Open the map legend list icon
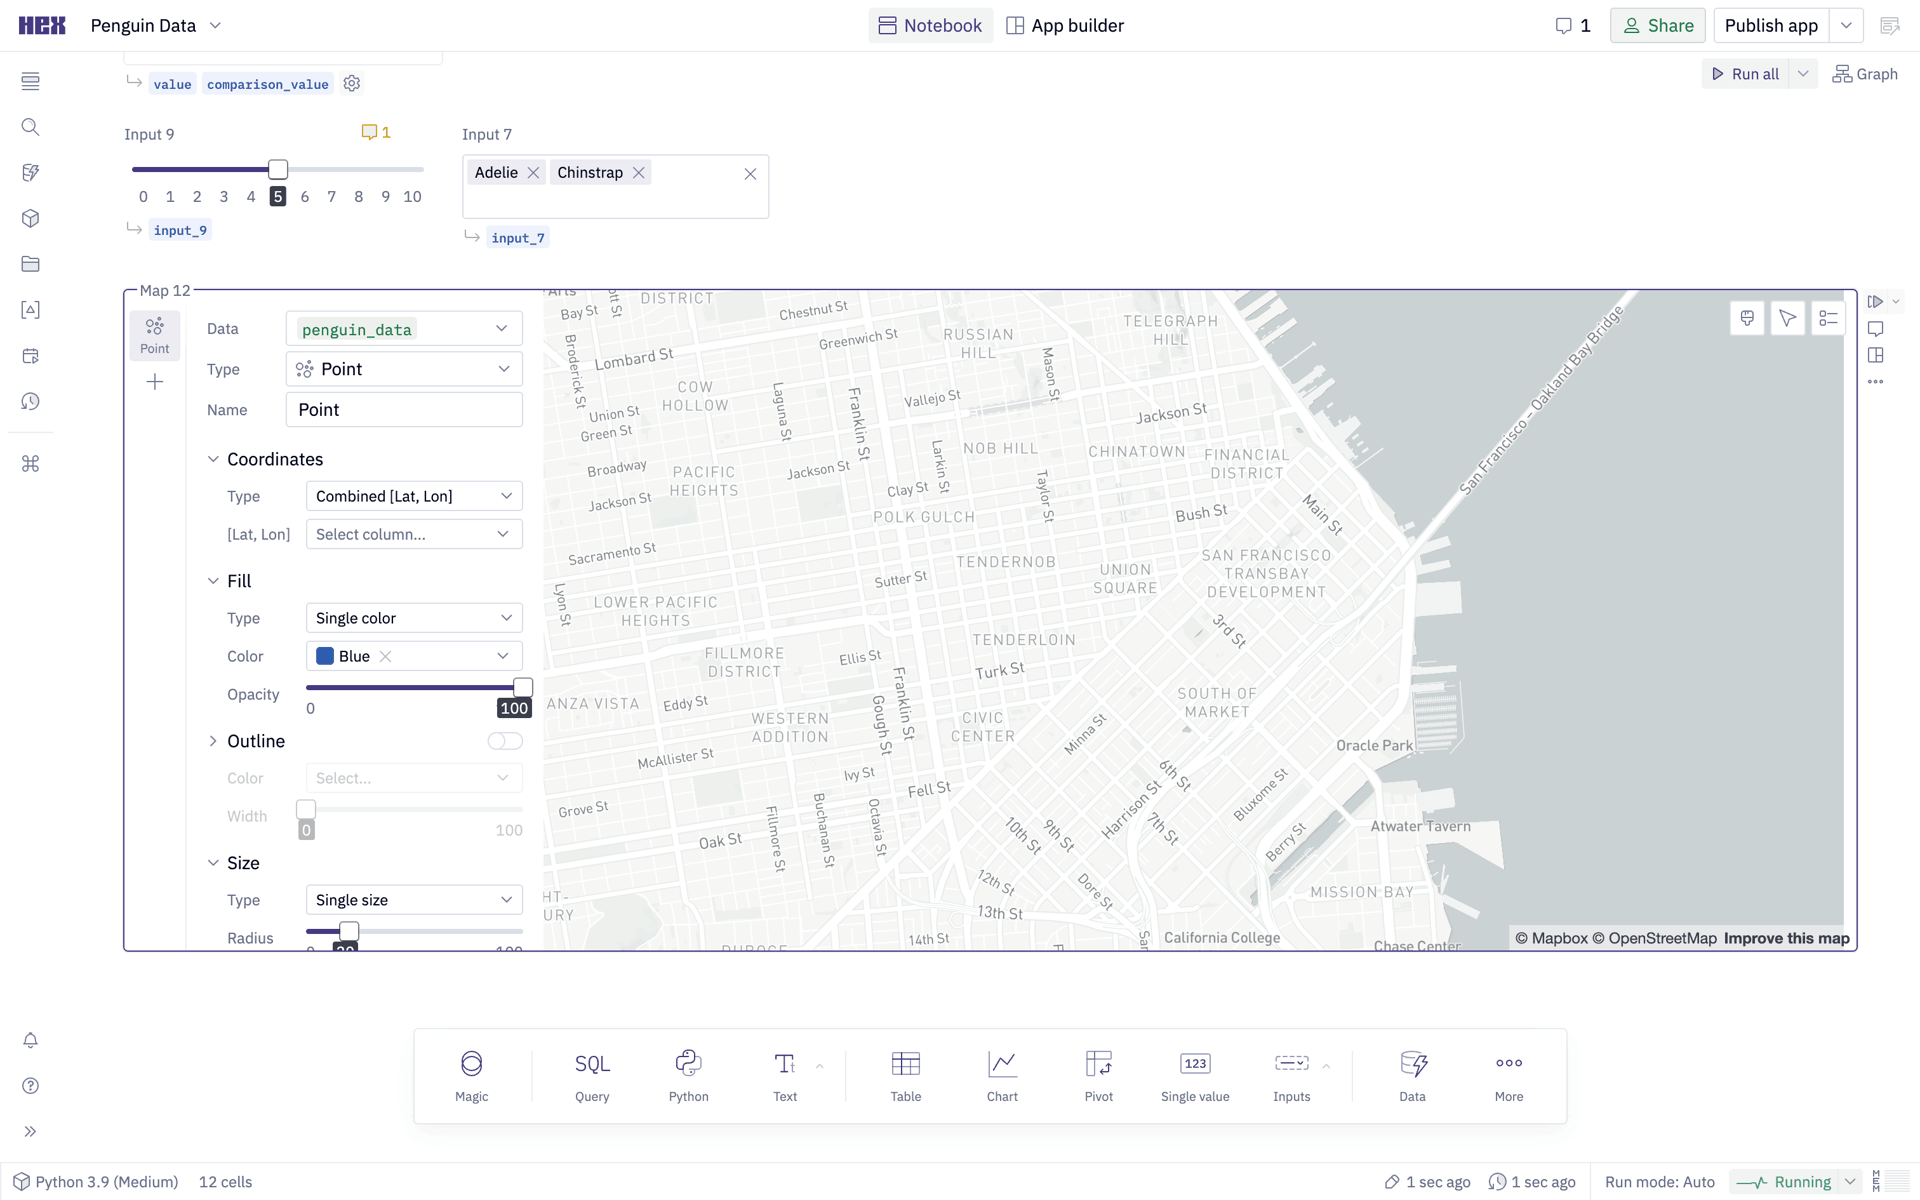 (x=1828, y=318)
